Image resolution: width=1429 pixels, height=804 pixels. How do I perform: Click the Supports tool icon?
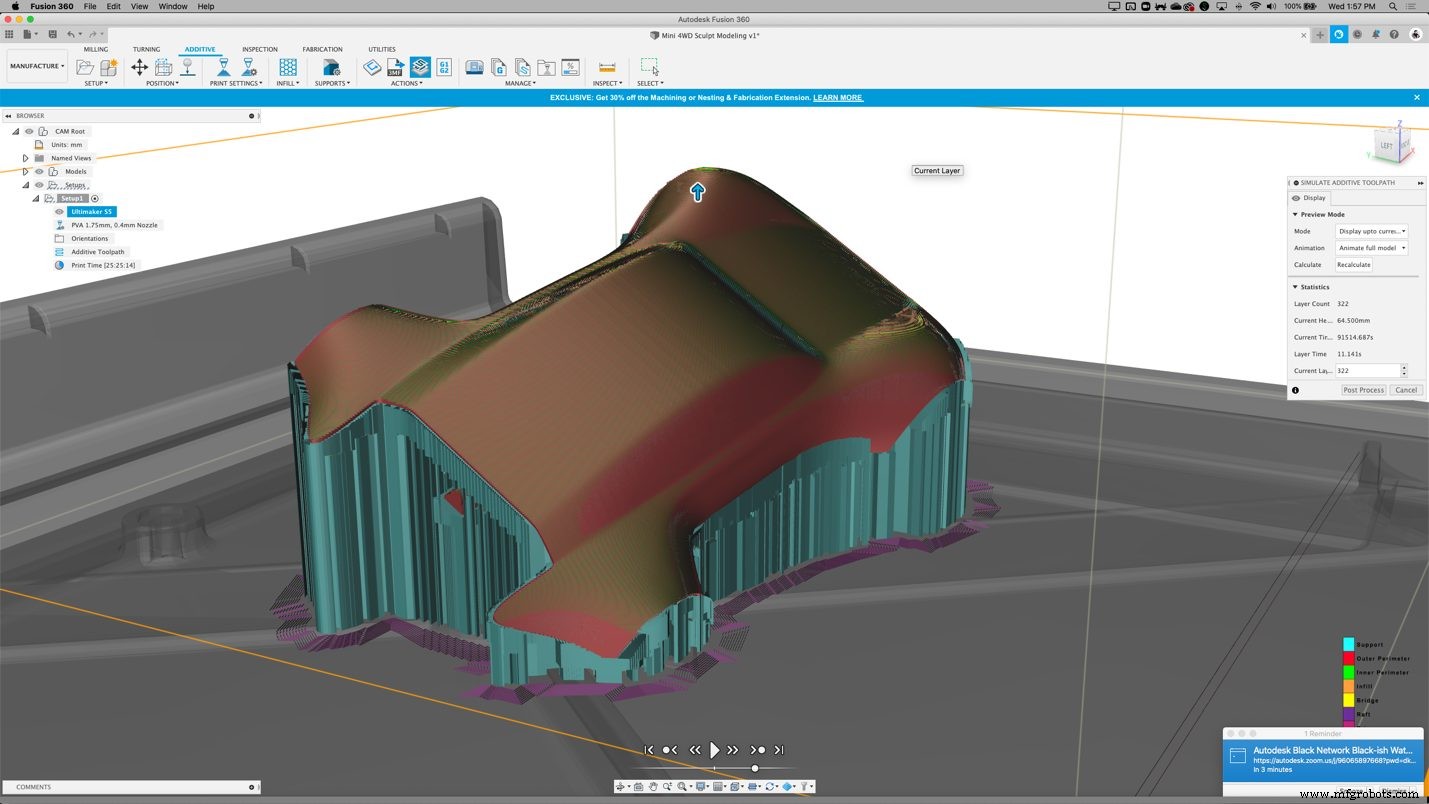[x=330, y=67]
